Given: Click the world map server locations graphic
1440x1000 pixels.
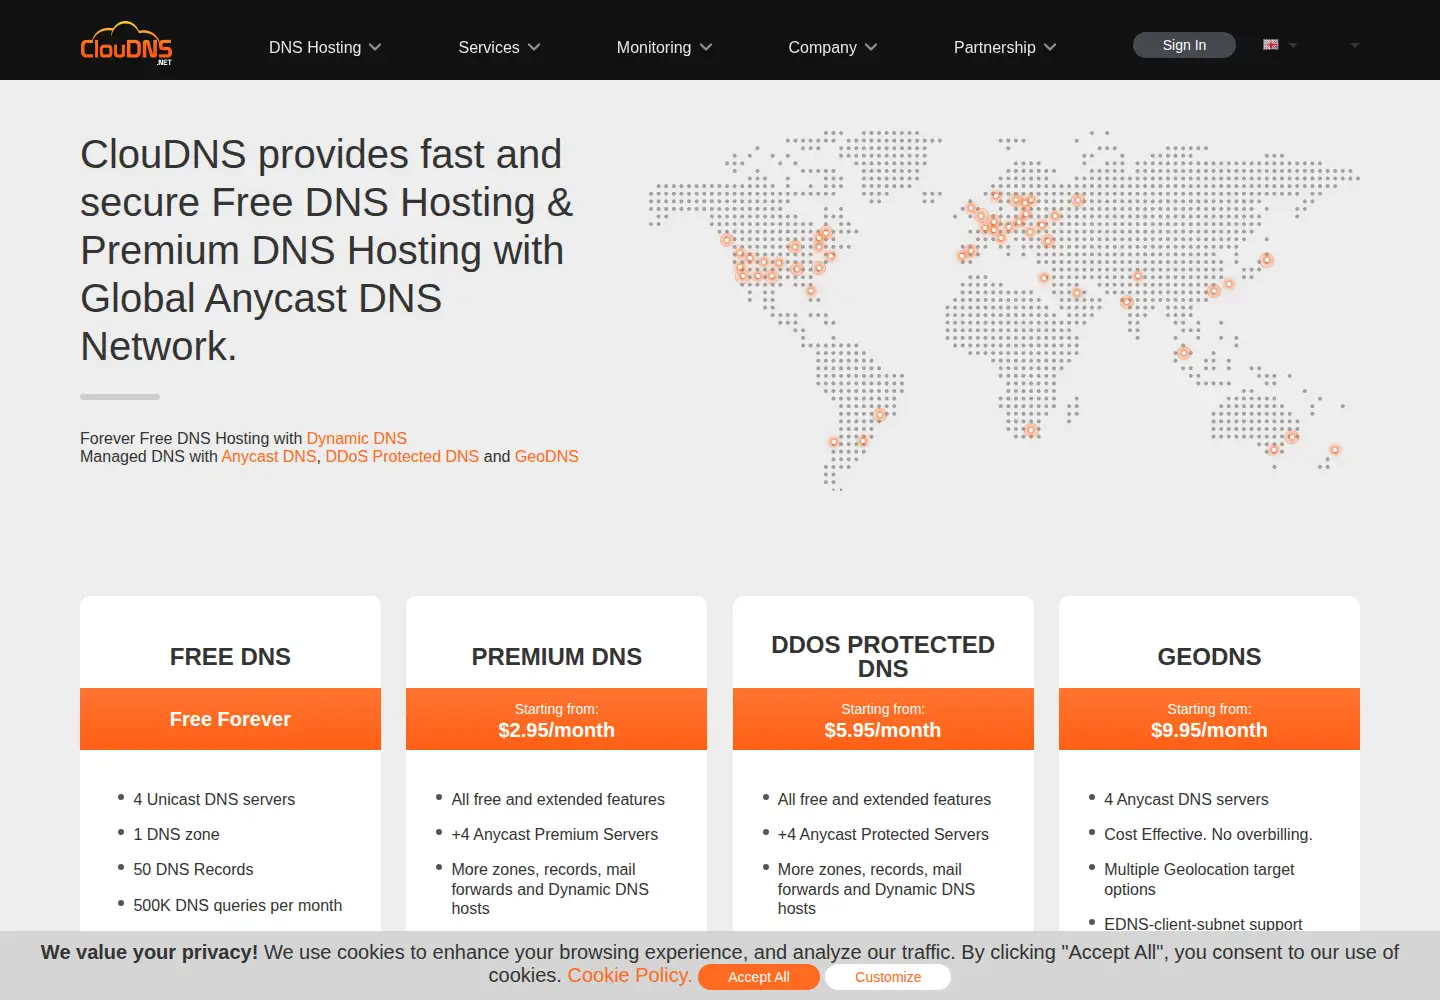Looking at the screenshot, I should (1004, 310).
